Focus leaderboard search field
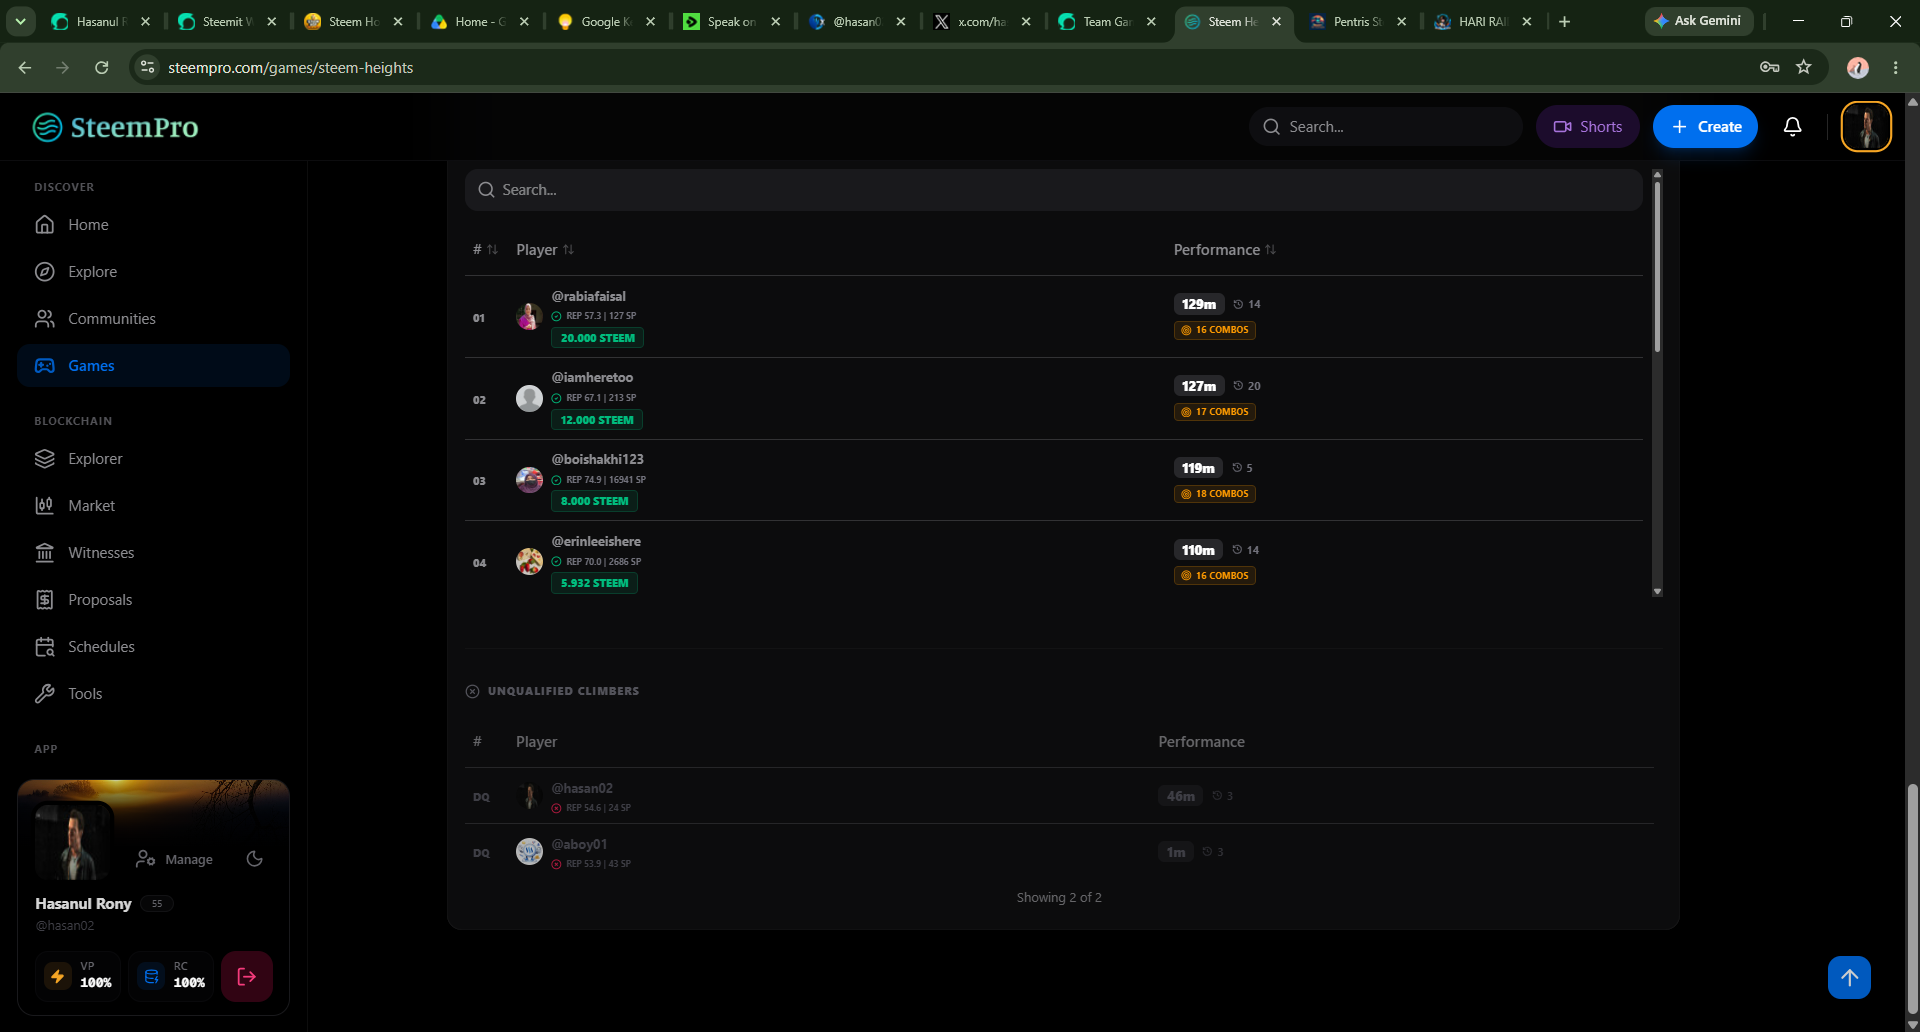Image resolution: width=1920 pixels, height=1032 pixels. pyautogui.click(x=1053, y=190)
